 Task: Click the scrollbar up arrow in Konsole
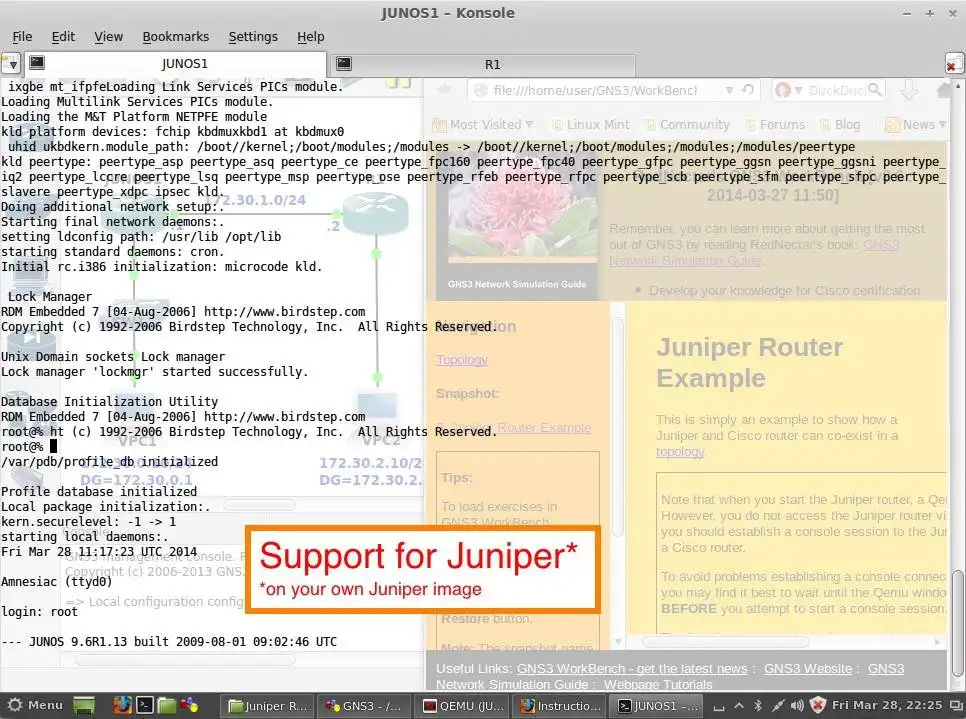(957, 86)
